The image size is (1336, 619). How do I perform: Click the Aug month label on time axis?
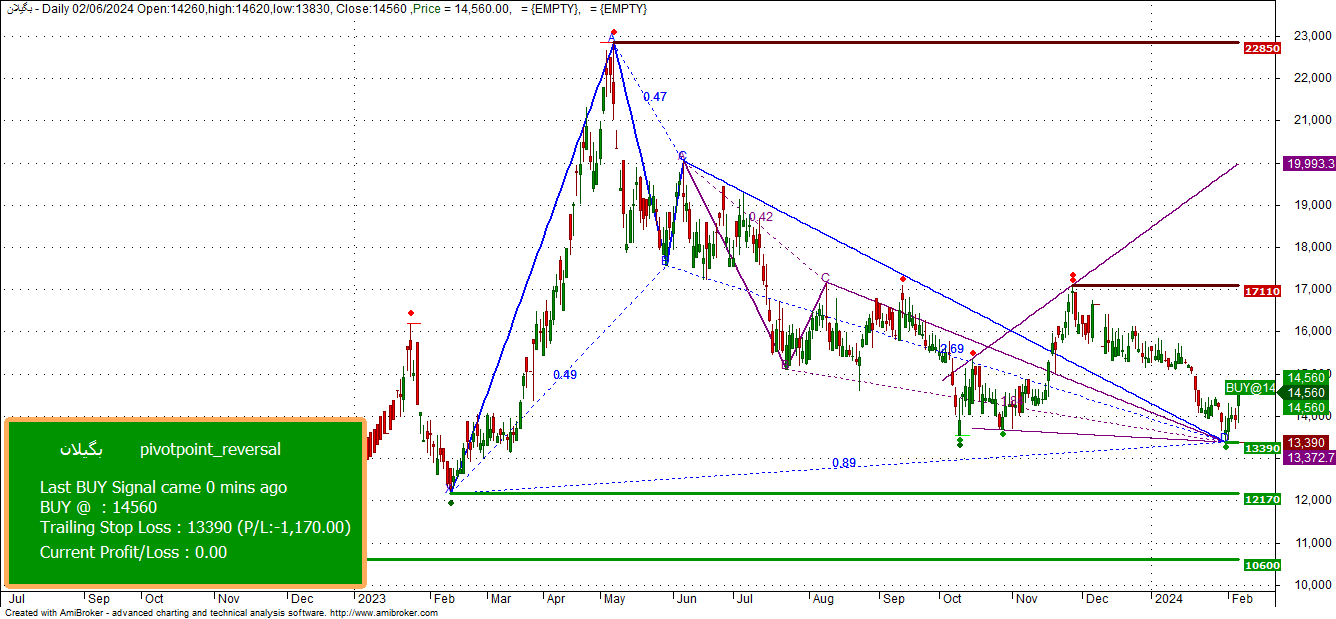pyautogui.click(x=822, y=599)
